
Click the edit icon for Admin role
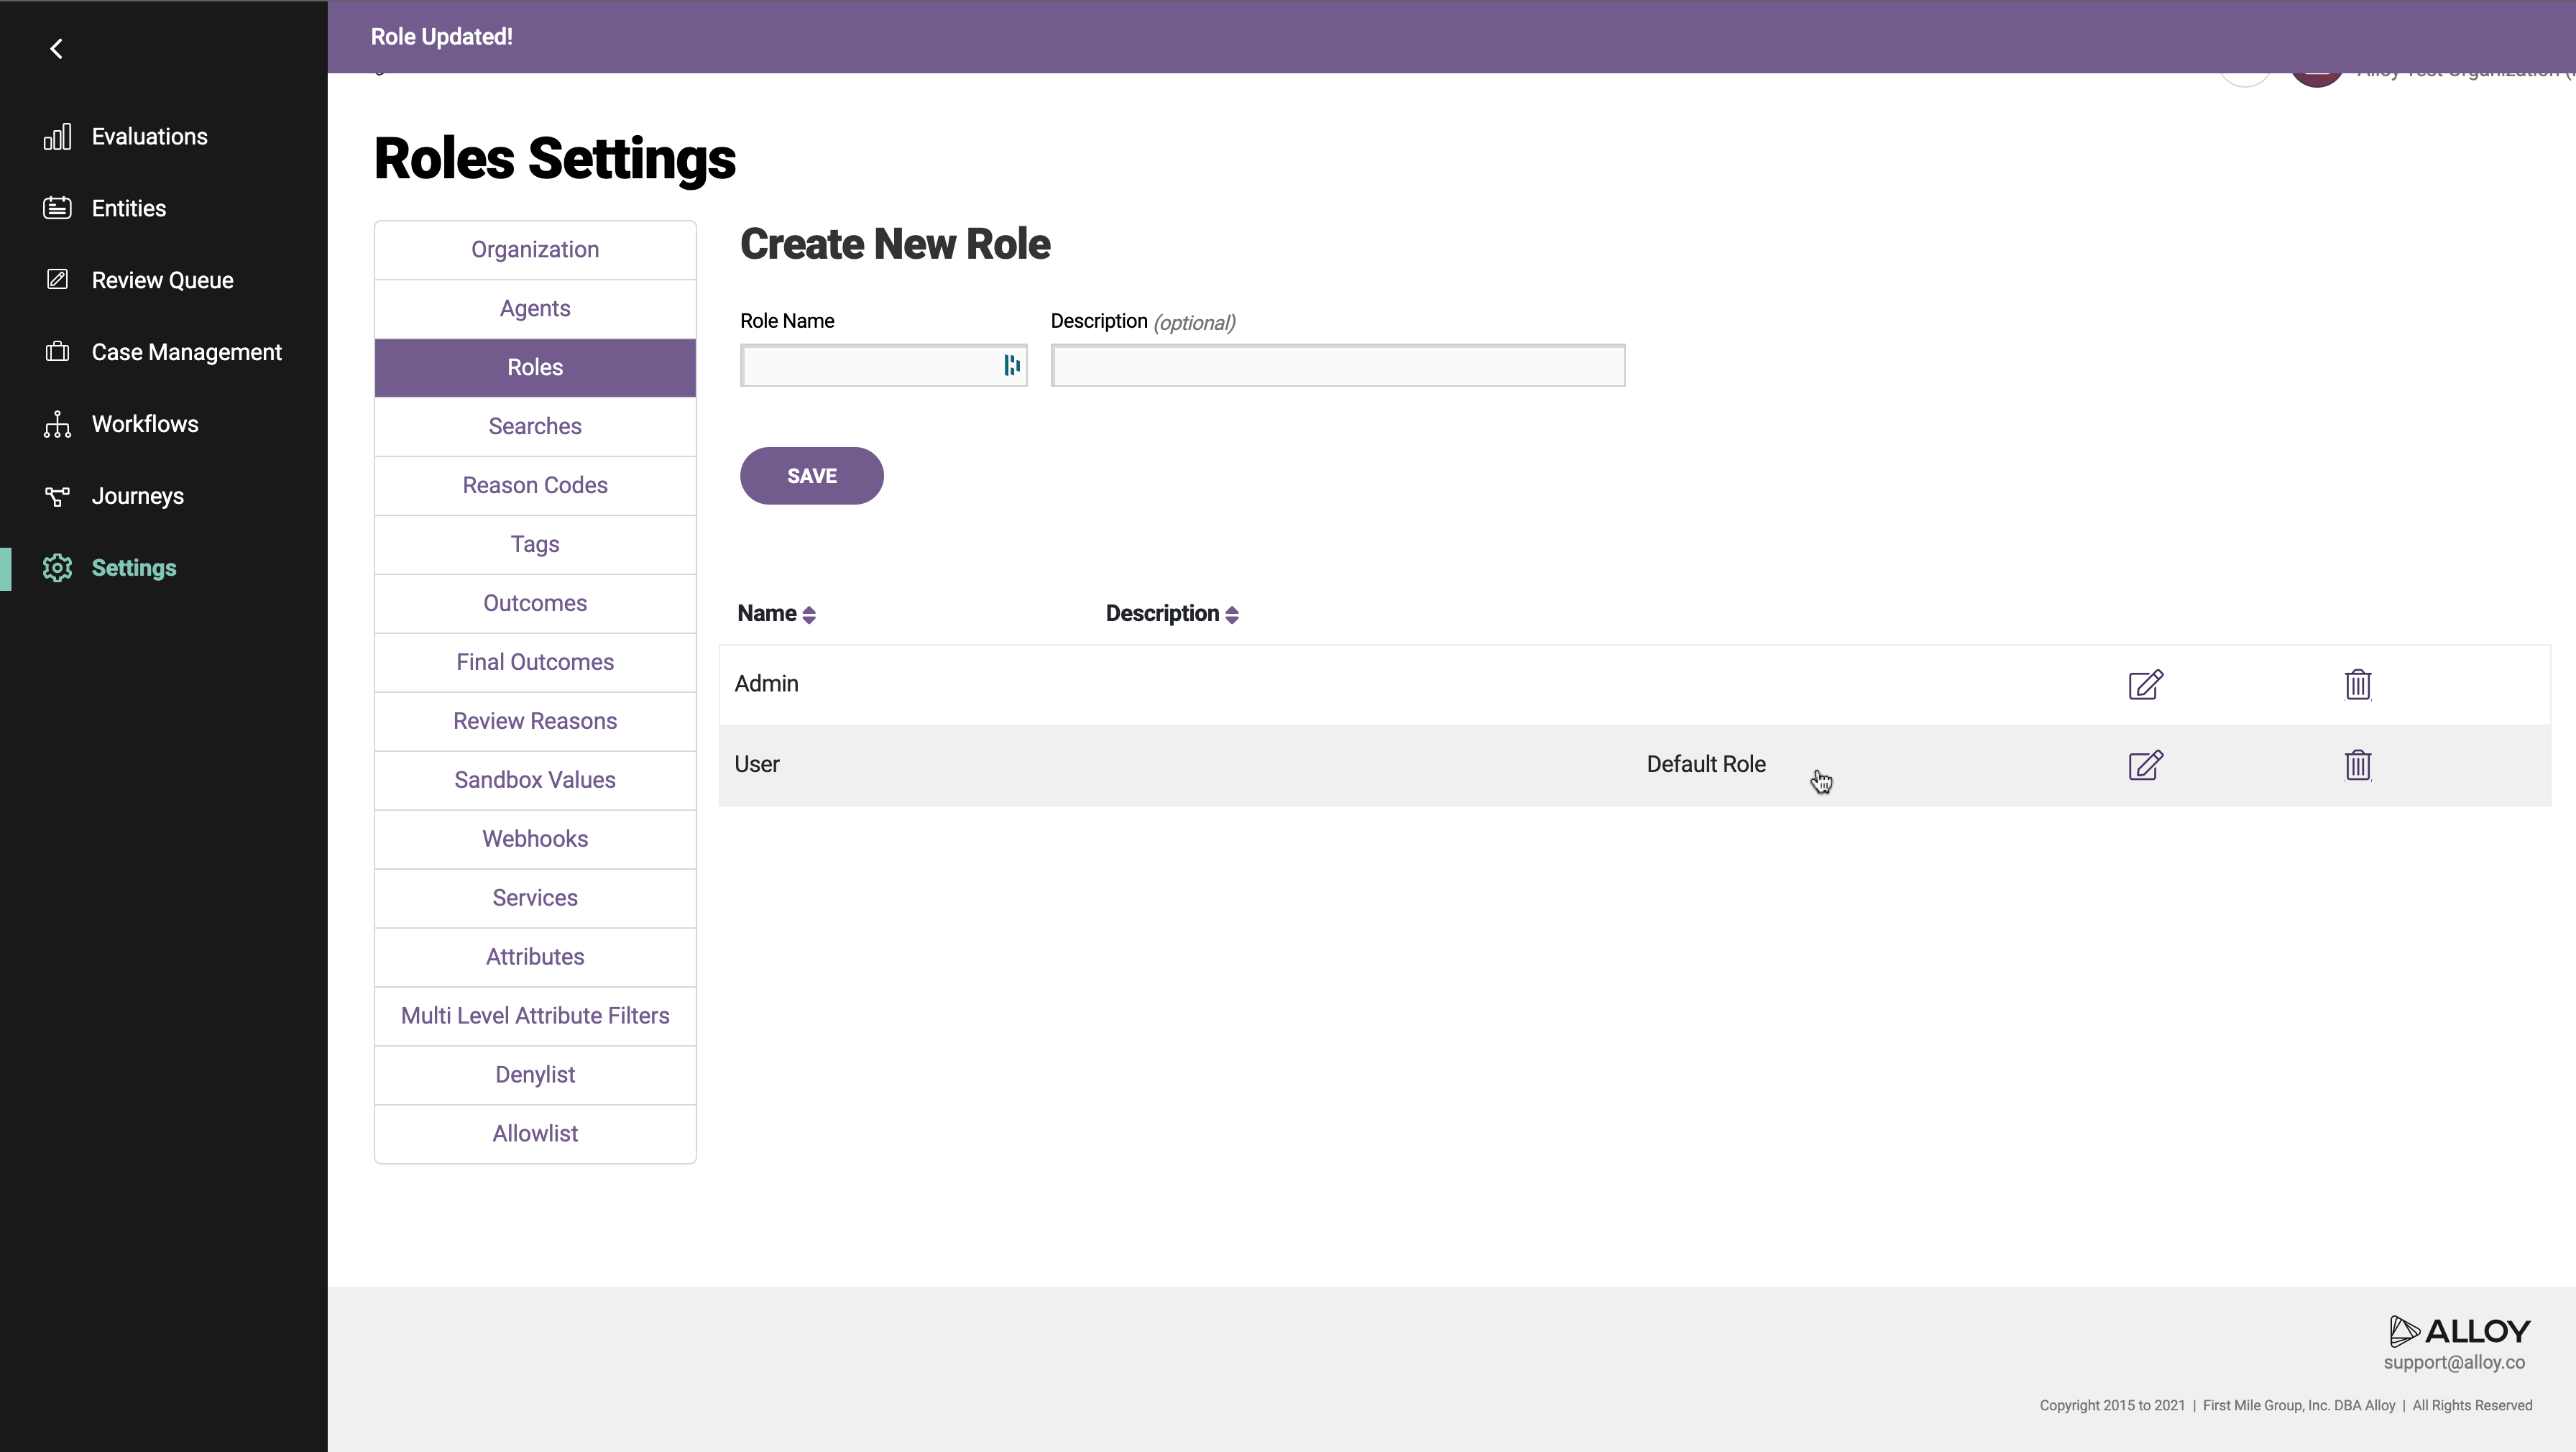pos(2145,684)
